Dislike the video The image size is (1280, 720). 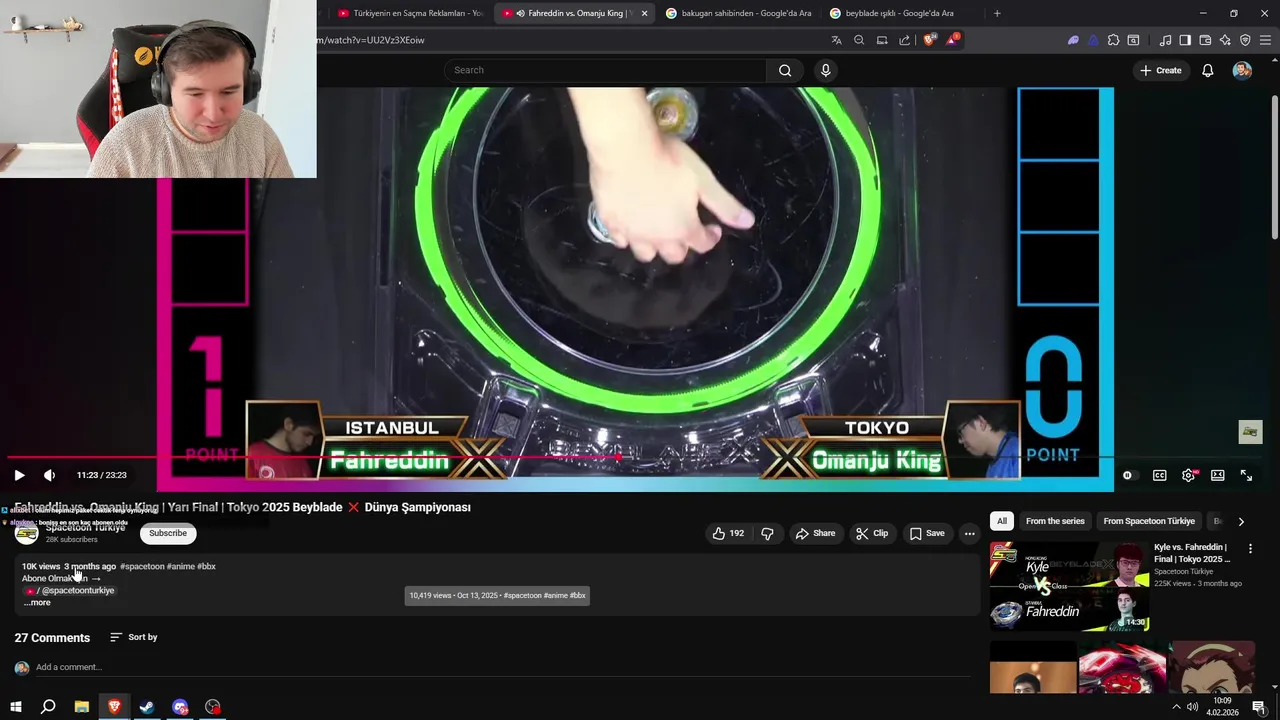(768, 533)
